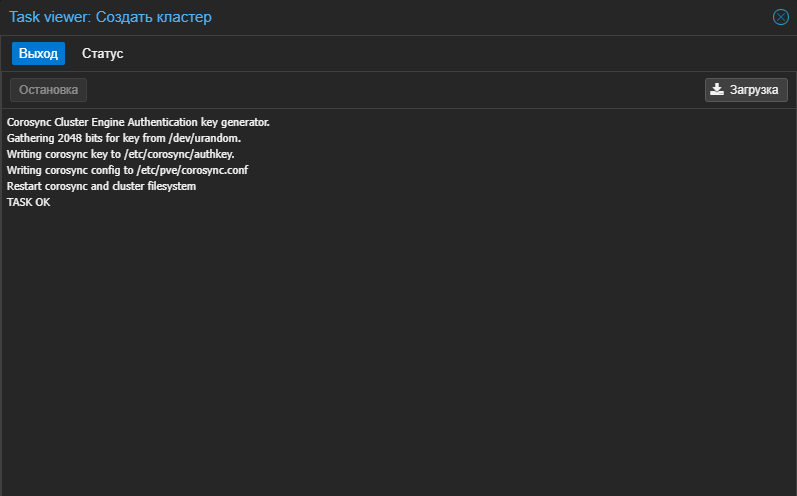Click the empty area of the log output
Image resolution: width=797 pixels, height=496 pixels.
pyautogui.click(x=398, y=351)
